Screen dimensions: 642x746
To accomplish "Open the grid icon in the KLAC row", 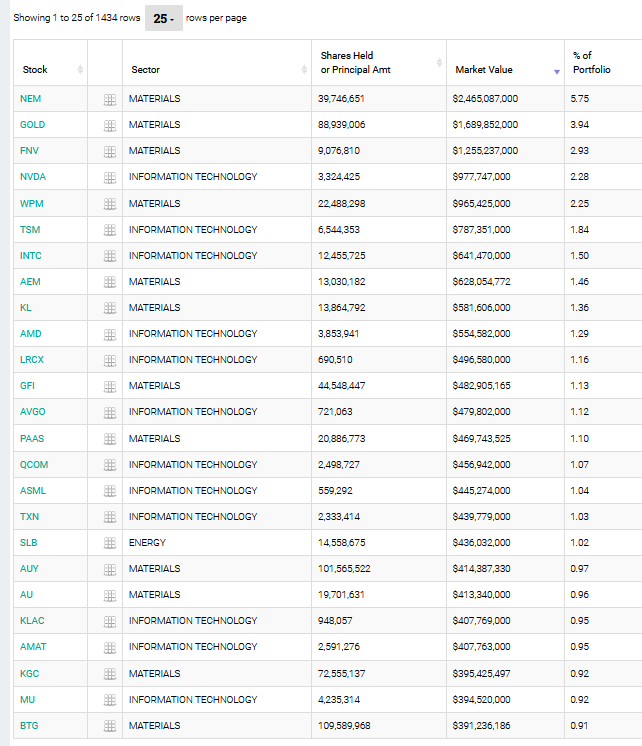I will click(x=110, y=622).
